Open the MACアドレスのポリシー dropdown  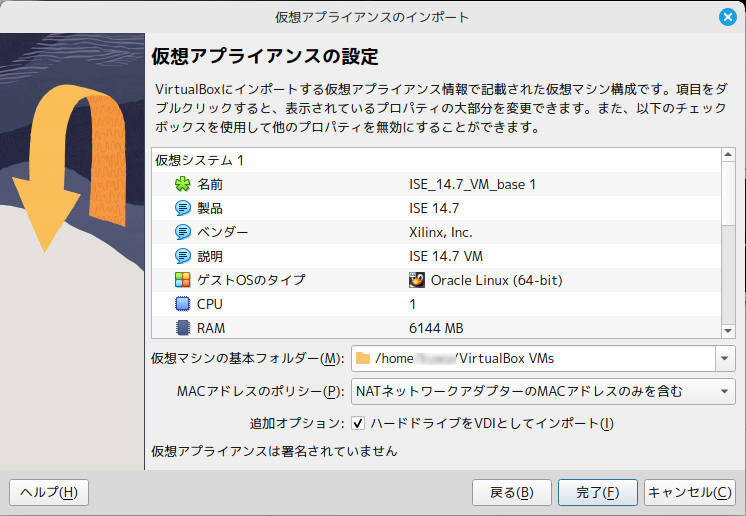[x=543, y=391]
